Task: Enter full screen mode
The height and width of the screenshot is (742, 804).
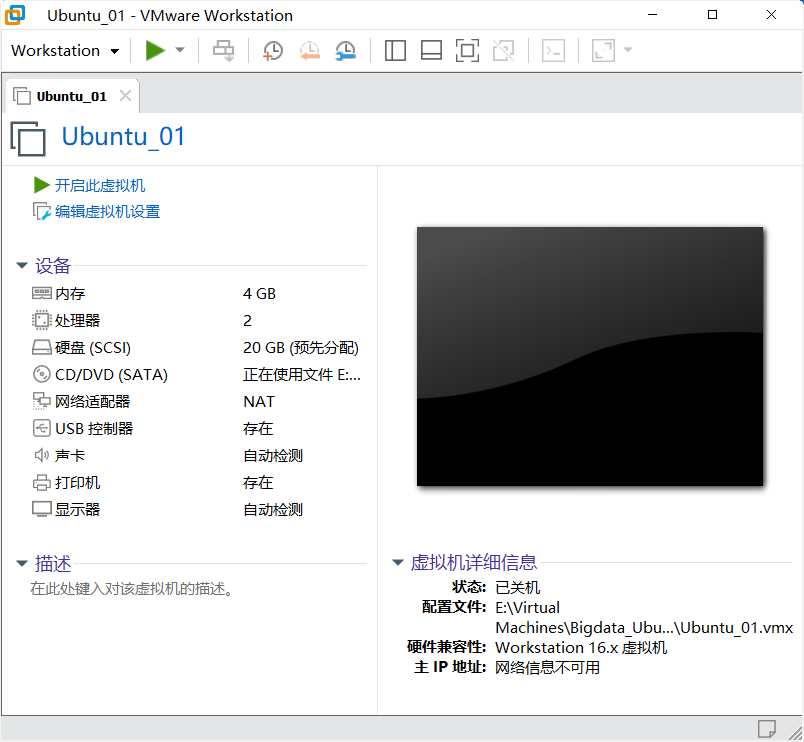Action: pos(467,51)
